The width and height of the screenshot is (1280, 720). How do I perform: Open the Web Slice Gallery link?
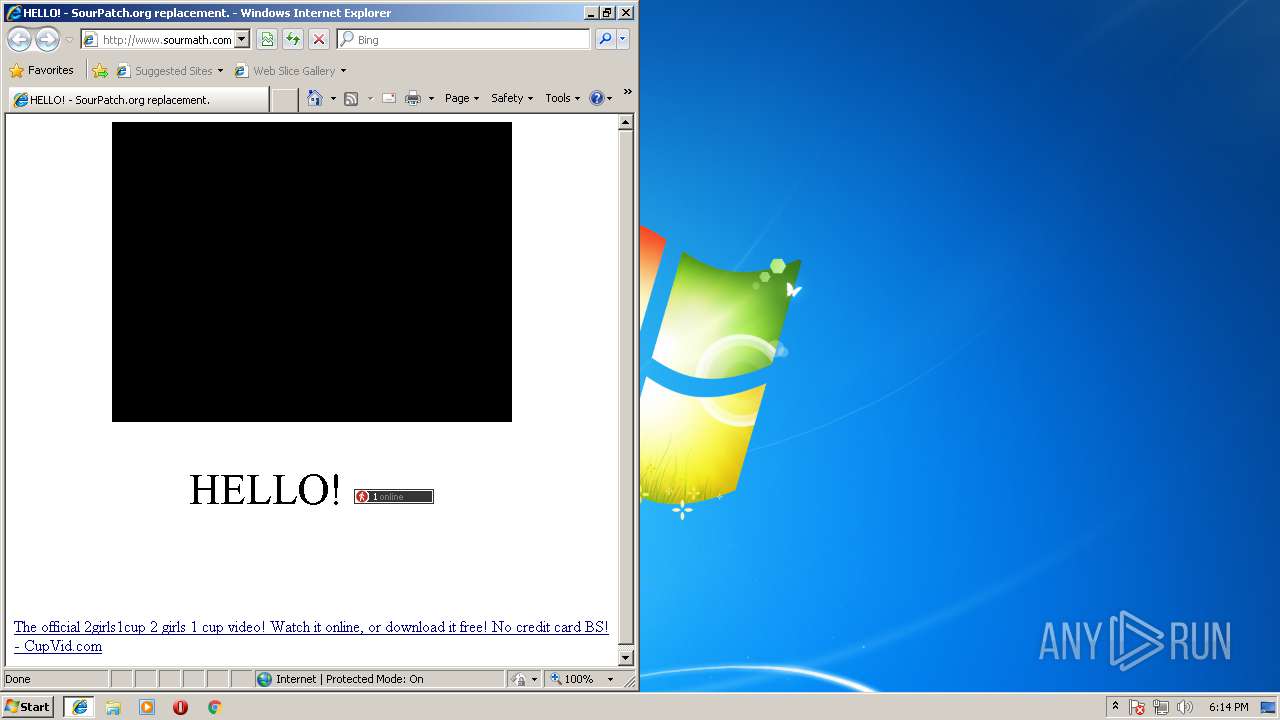[x=285, y=71]
